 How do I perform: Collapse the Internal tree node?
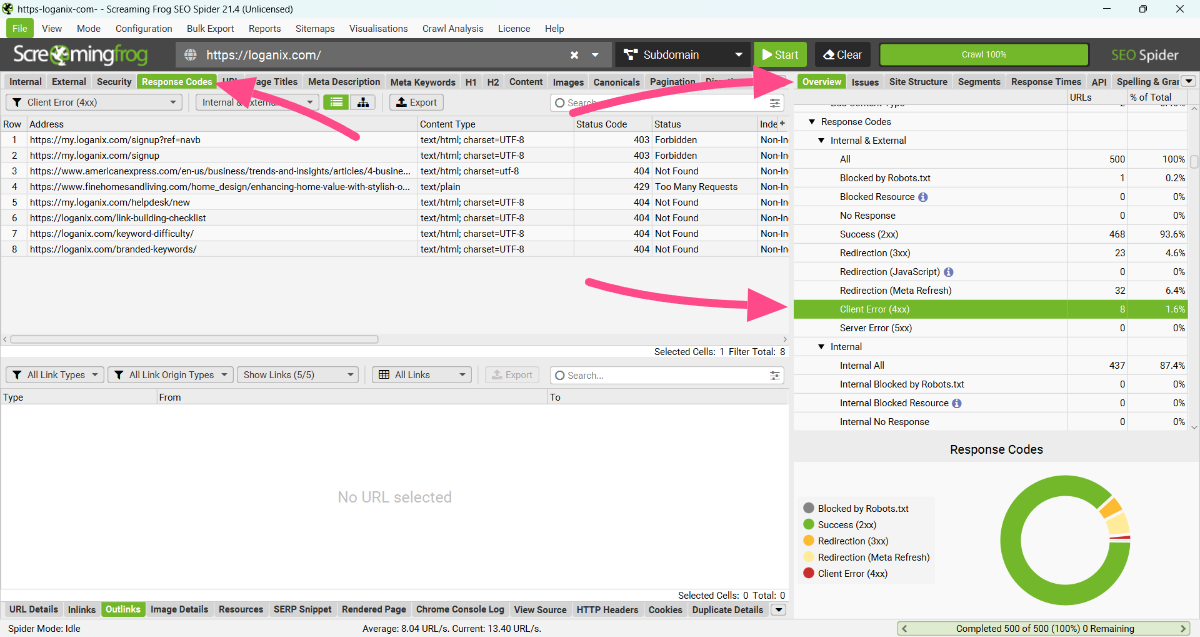[x=822, y=347]
